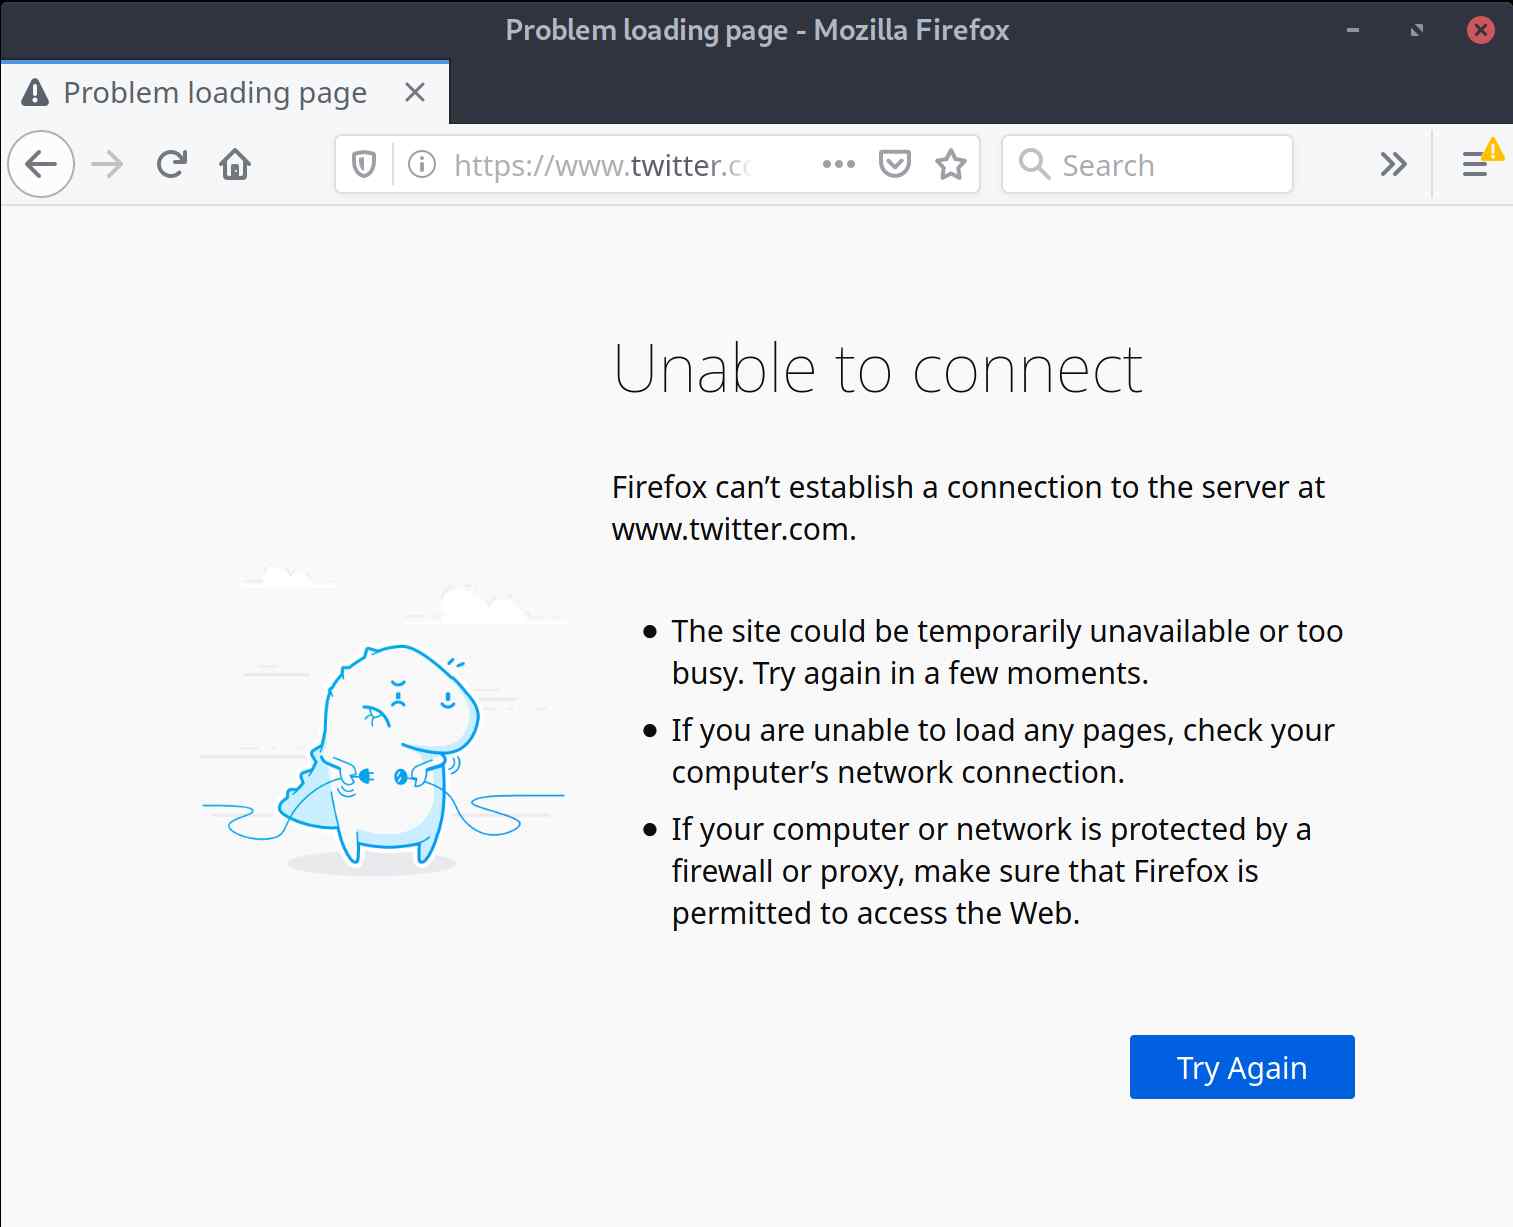Click 'check your computer's network connection' text

pos(1003,751)
